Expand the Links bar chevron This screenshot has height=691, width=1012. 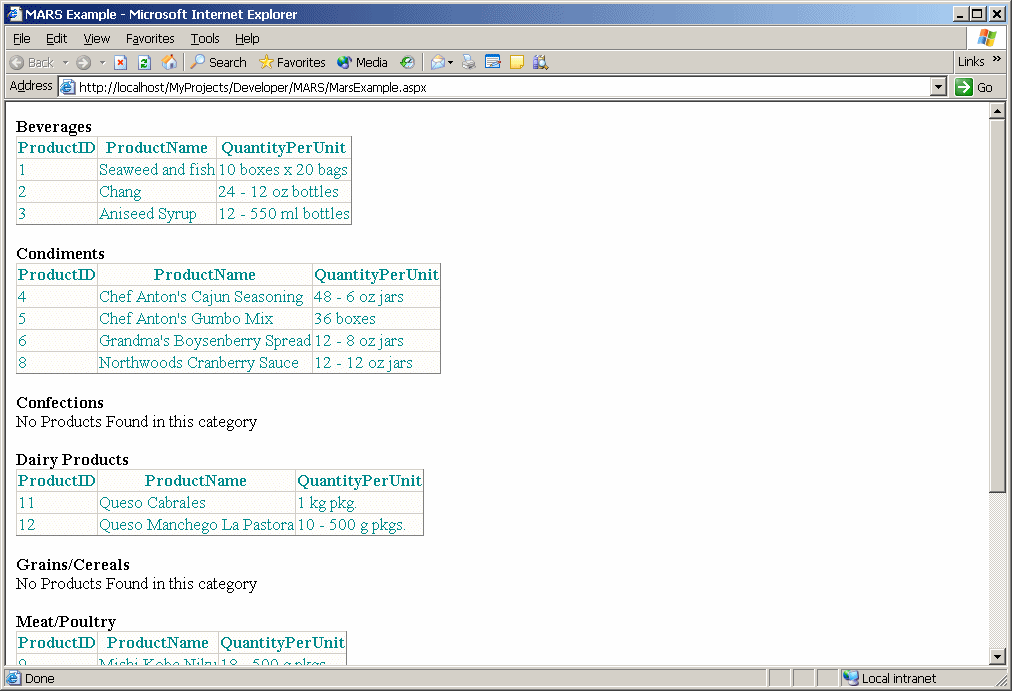997,59
